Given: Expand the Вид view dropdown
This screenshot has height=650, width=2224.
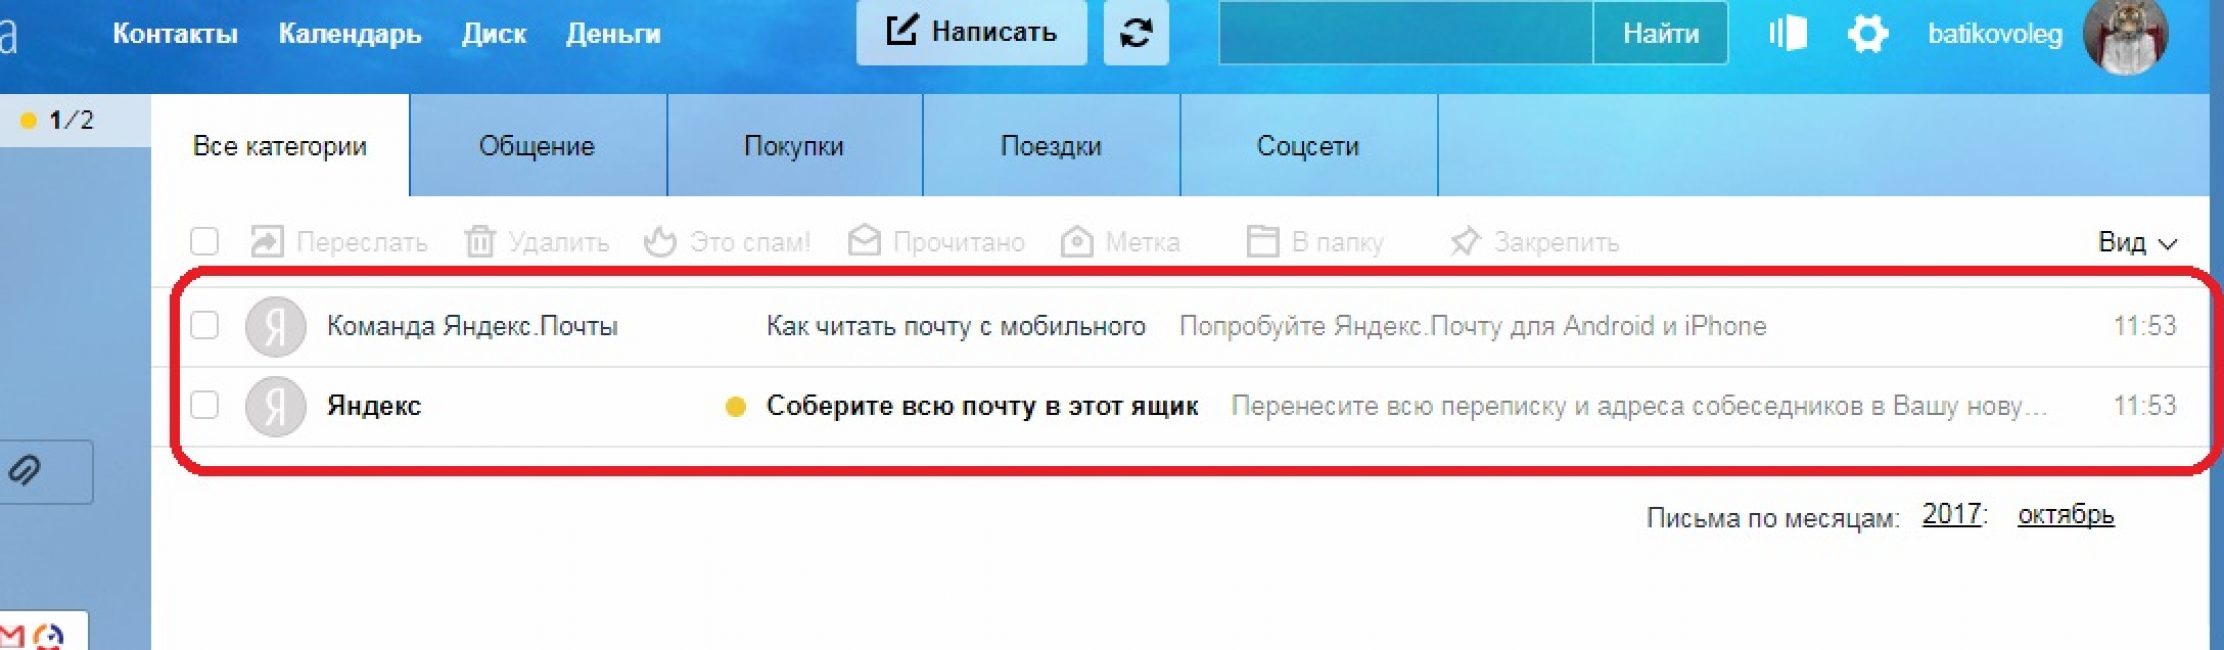Looking at the screenshot, I should click(2137, 242).
